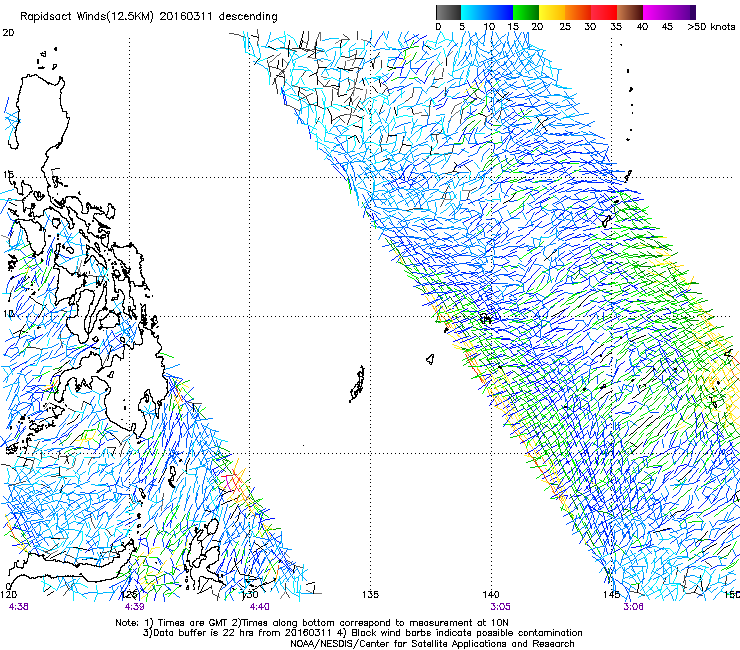This screenshot has width=740, height=650.
Task: Click the blue 10-15 knots legend swatch
Action: [x=500, y=12]
